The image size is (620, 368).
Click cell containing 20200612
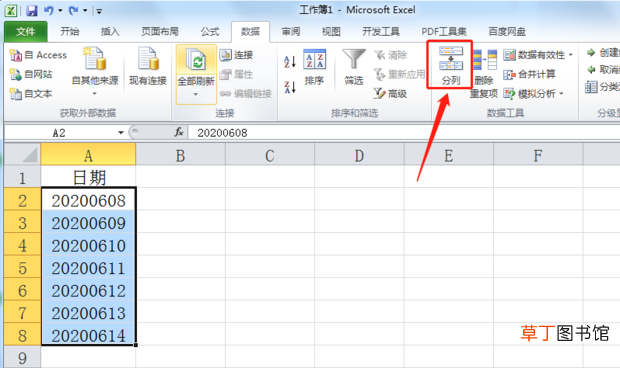(88, 290)
